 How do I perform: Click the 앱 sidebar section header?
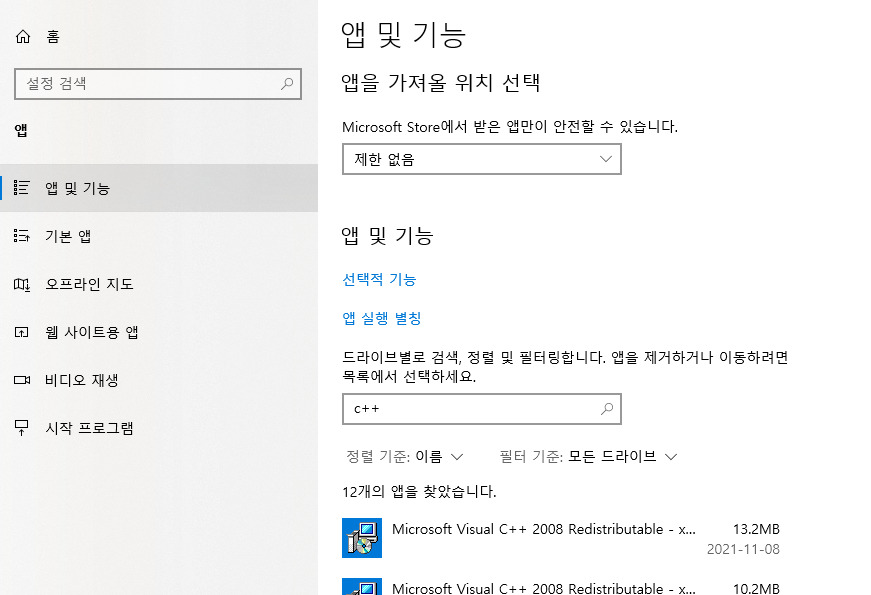tap(21, 131)
